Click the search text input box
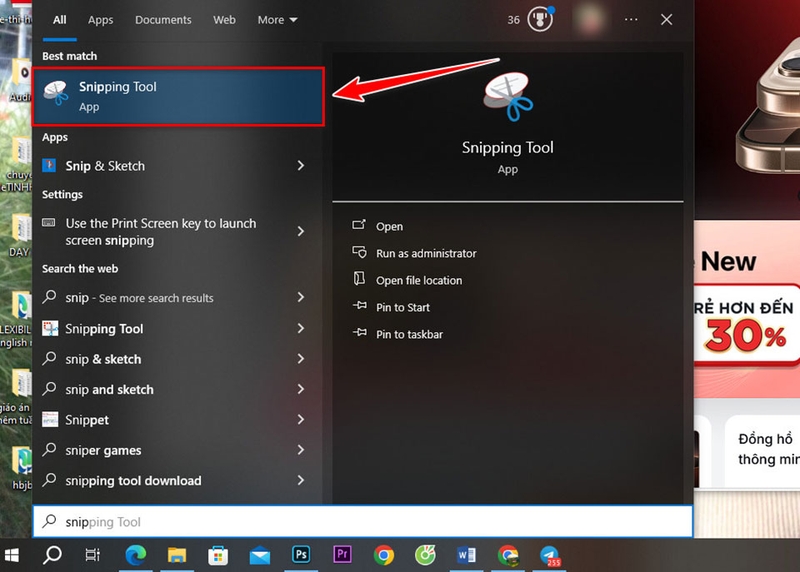Screen dimensions: 800x572 click(x=363, y=521)
